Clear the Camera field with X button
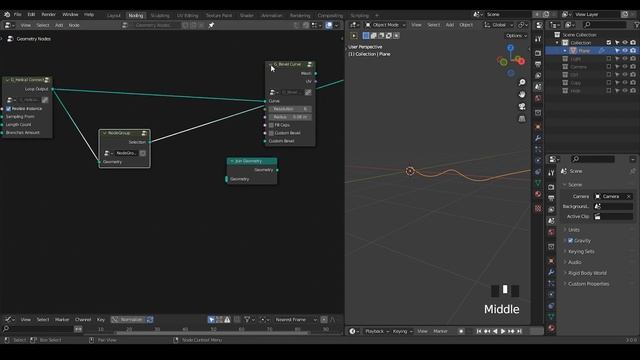The width and height of the screenshot is (640, 360). pyautogui.click(x=629, y=197)
